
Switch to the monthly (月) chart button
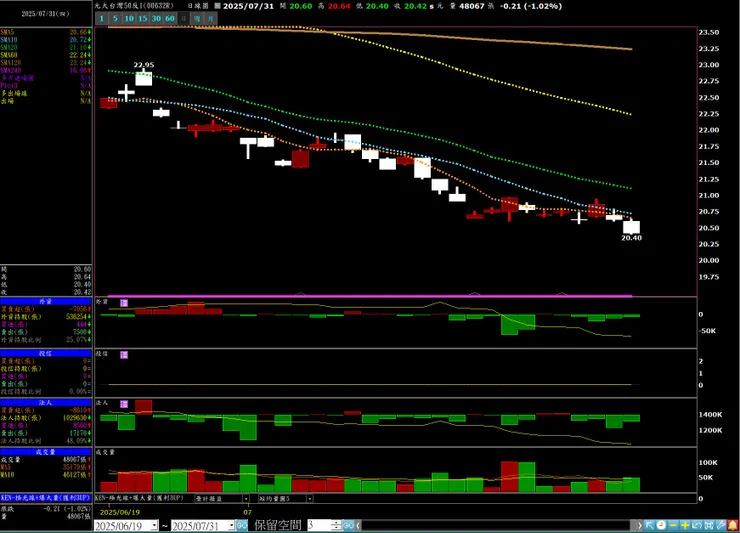(210, 18)
